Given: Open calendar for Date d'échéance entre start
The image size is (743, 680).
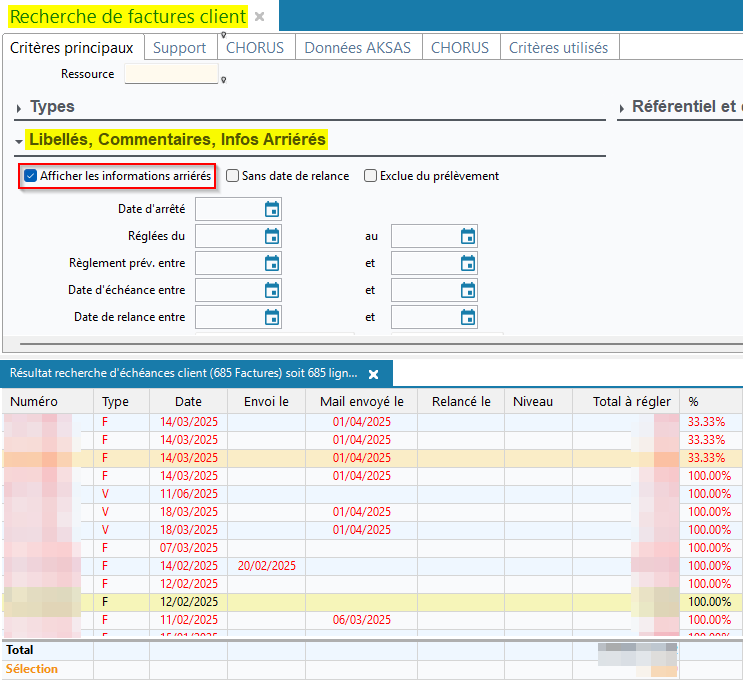Looking at the screenshot, I should click(x=272, y=290).
